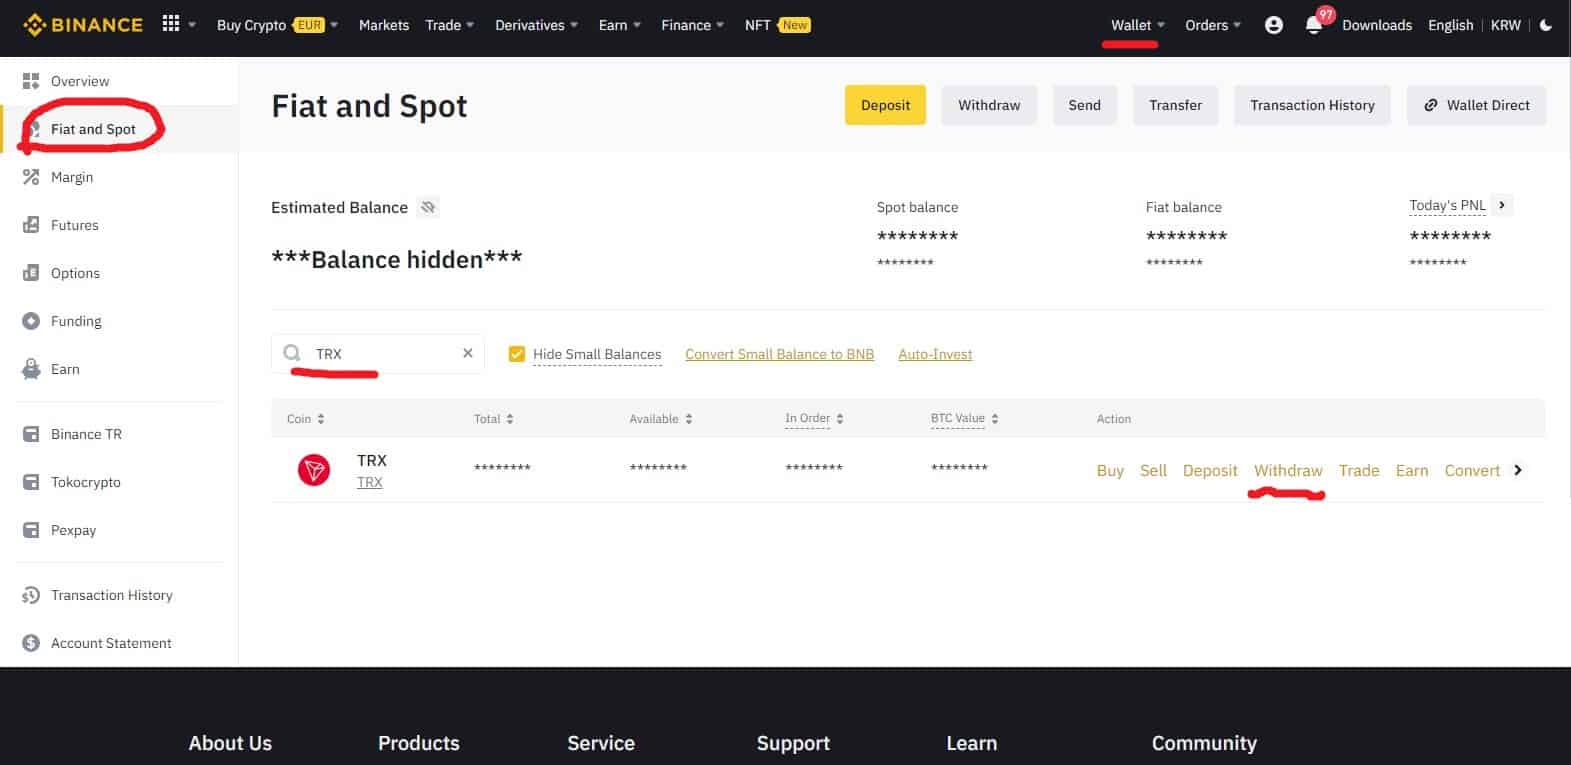Click Convert in the TRX row
The height and width of the screenshot is (765, 1571).
pos(1472,470)
